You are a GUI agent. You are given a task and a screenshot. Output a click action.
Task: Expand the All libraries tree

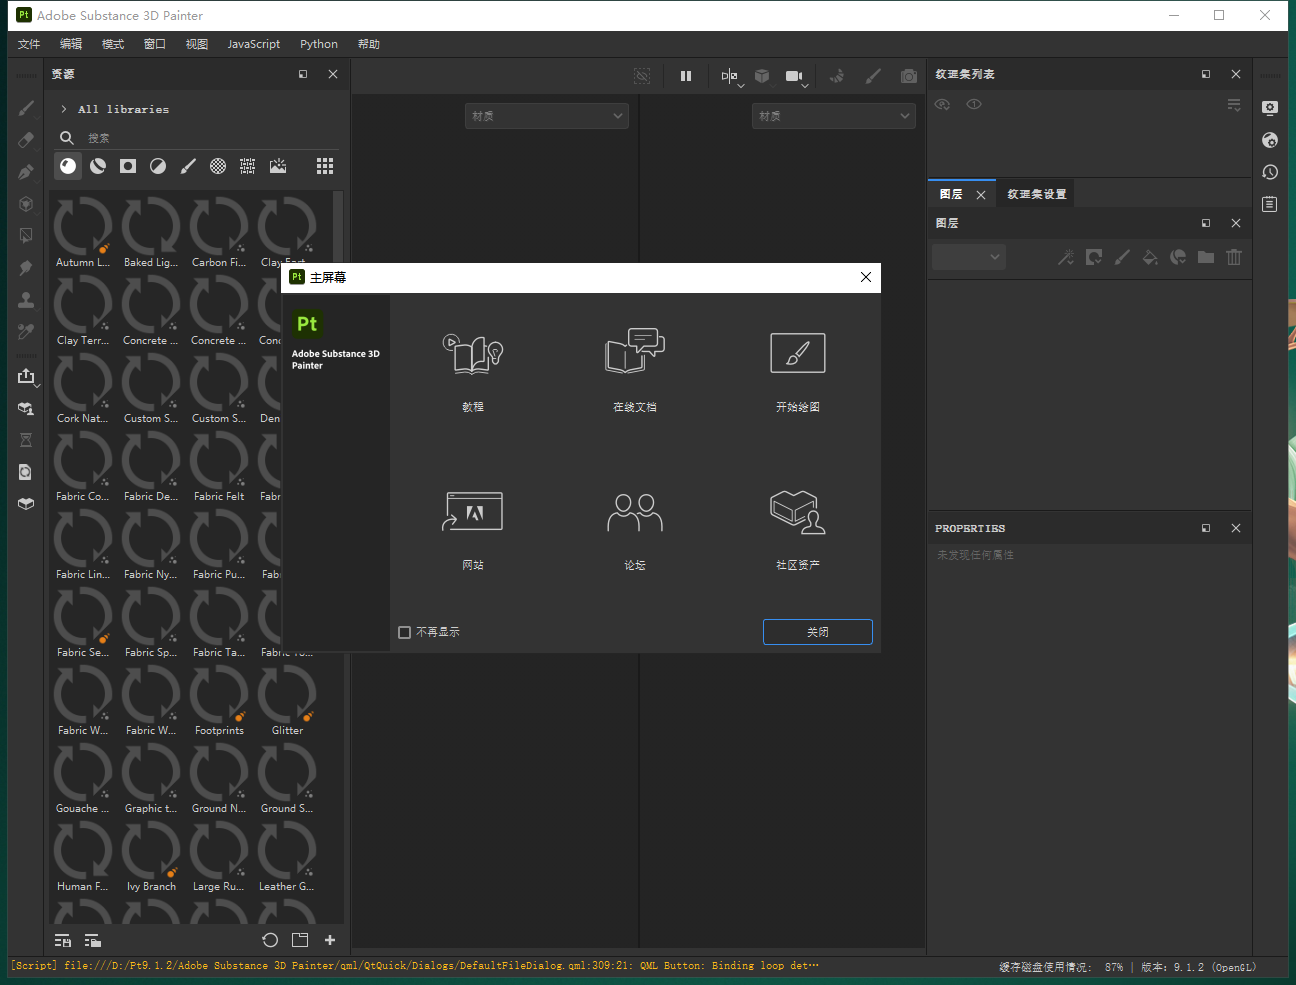pyautogui.click(x=64, y=109)
